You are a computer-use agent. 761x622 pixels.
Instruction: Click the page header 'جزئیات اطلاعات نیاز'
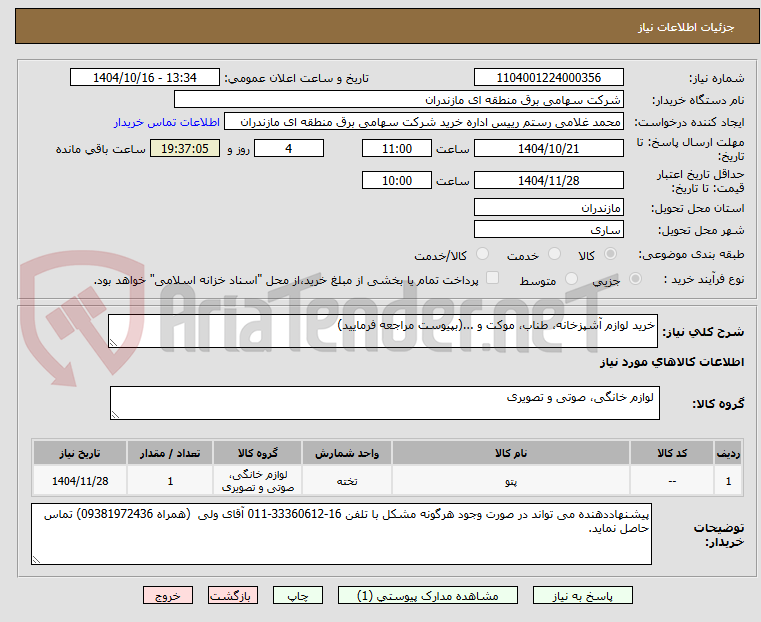point(686,27)
